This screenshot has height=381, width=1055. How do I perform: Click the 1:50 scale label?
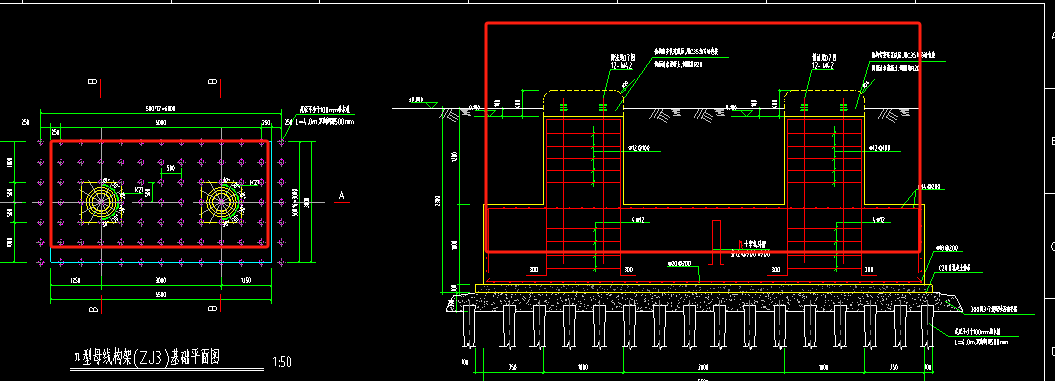click(x=282, y=362)
